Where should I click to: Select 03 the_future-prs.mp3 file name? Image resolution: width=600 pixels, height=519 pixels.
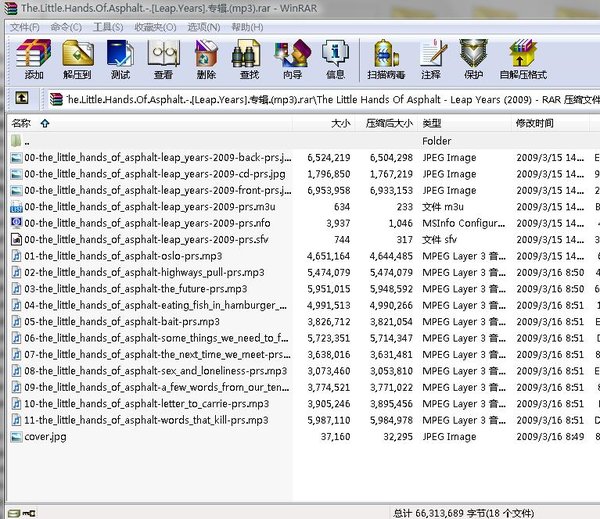pyautogui.click(x=136, y=289)
